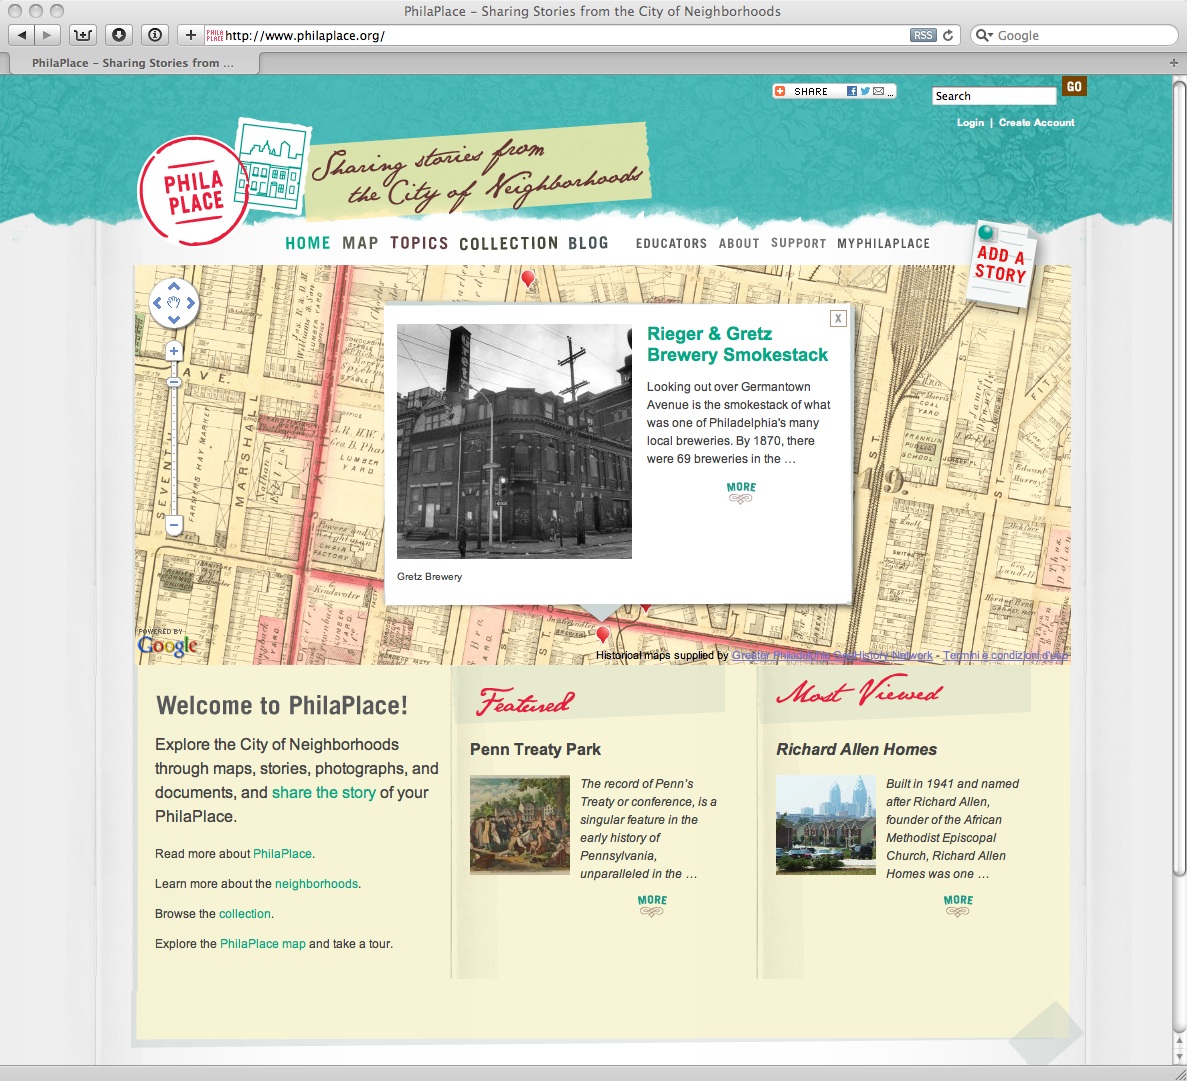The height and width of the screenshot is (1081, 1187).
Task: Pan the map right
Action: pyautogui.click(x=191, y=303)
